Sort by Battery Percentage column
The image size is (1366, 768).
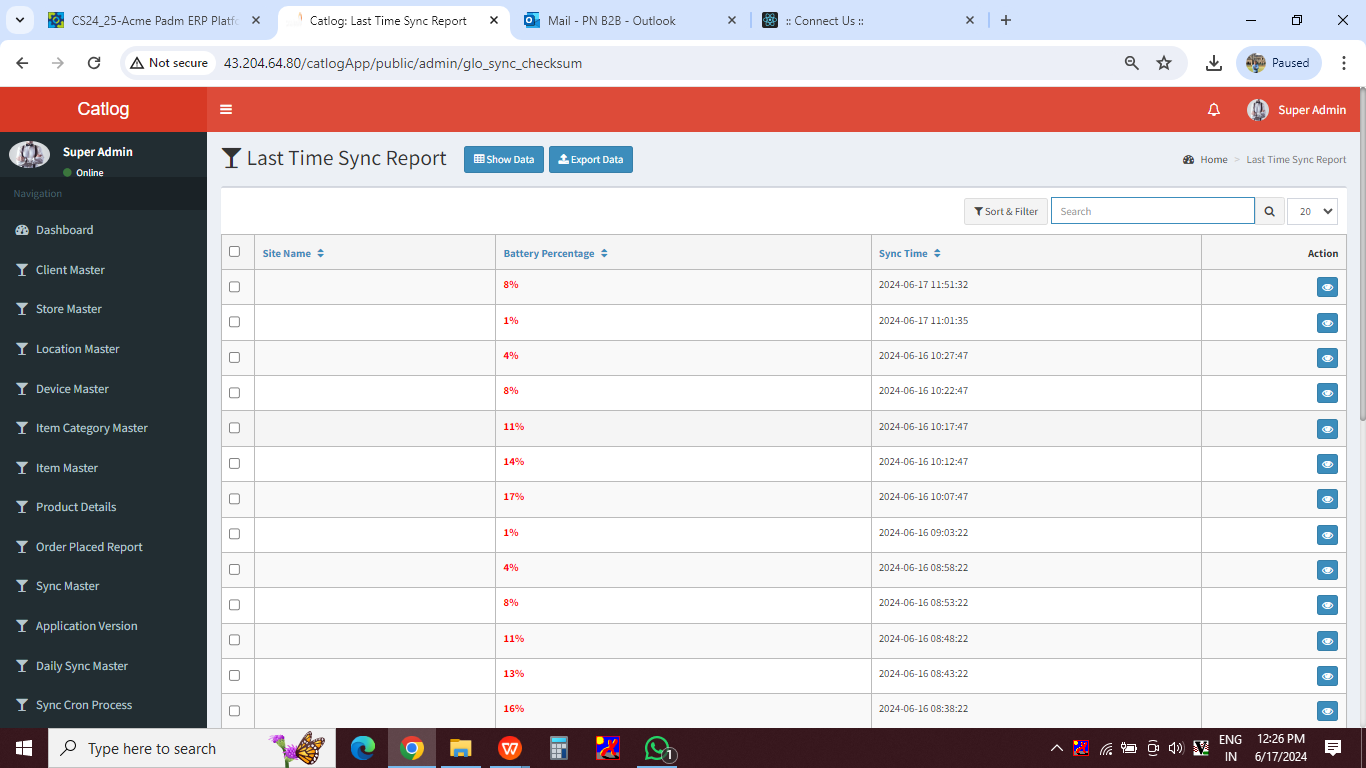(555, 254)
